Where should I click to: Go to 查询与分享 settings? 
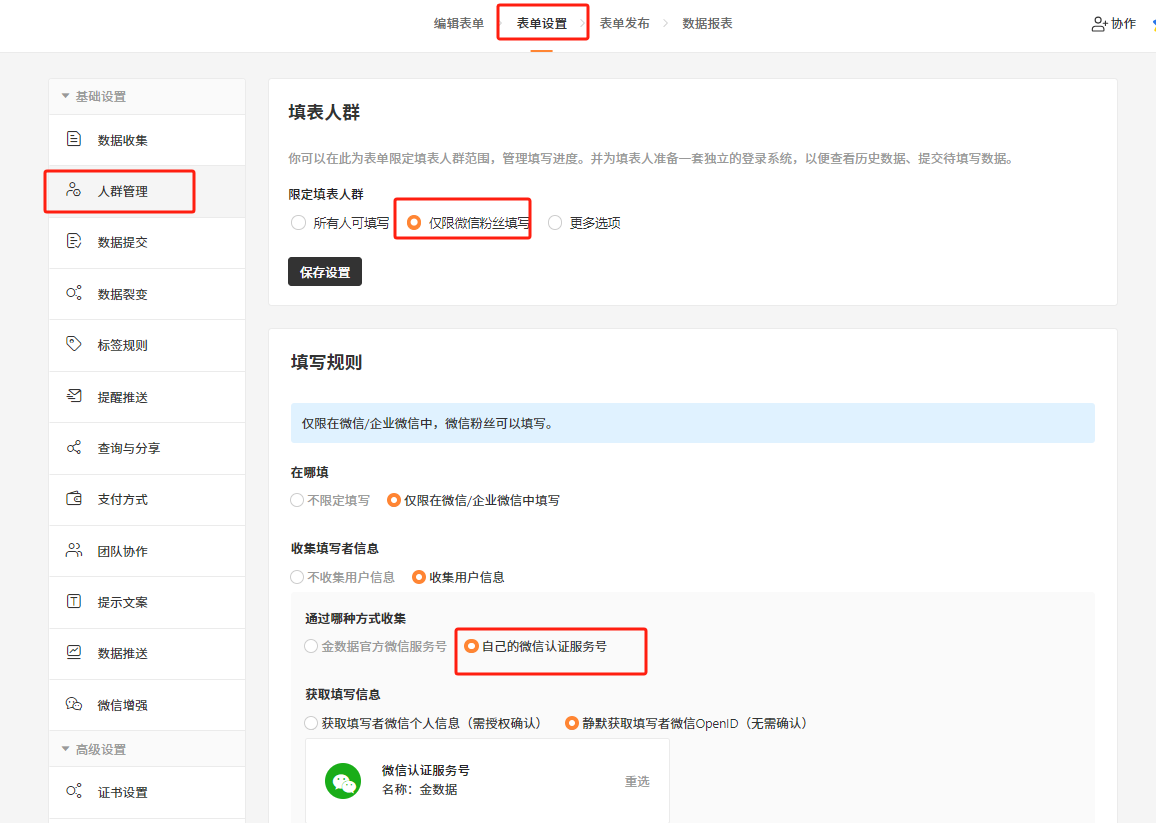(x=147, y=448)
